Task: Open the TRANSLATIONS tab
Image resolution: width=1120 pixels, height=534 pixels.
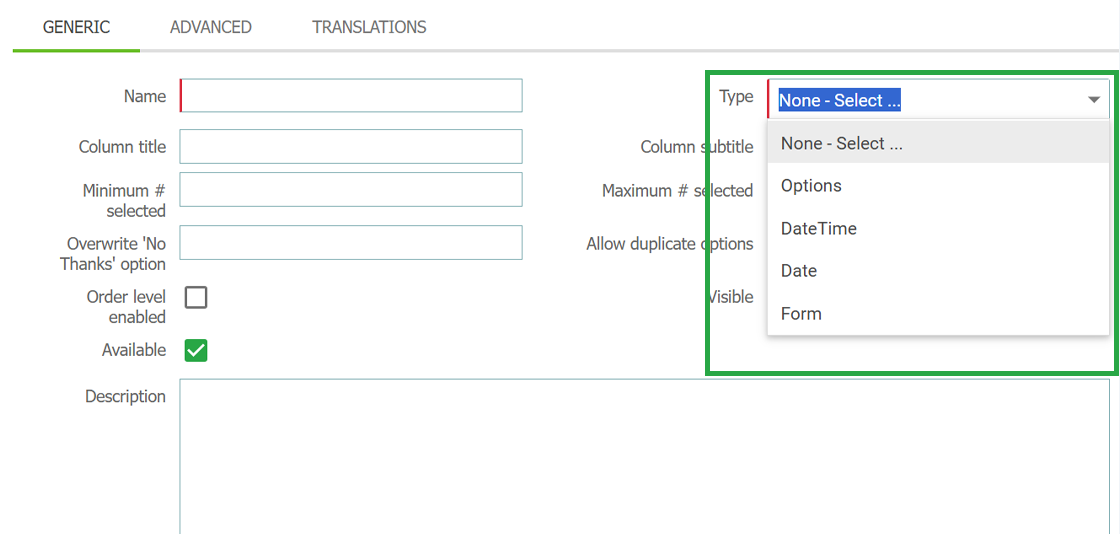Action: (x=369, y=27)
